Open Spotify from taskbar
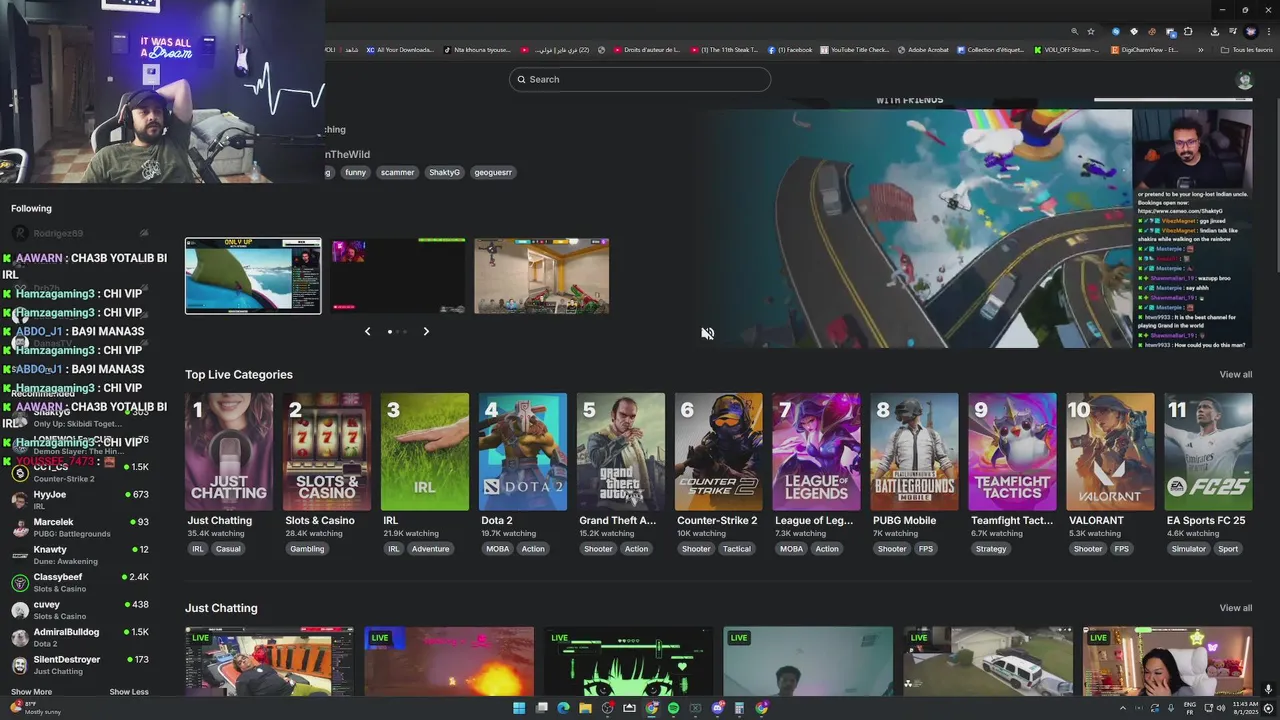Image resolution: width=1280 pixels, height=720 pixels. (x=673, y=708)
